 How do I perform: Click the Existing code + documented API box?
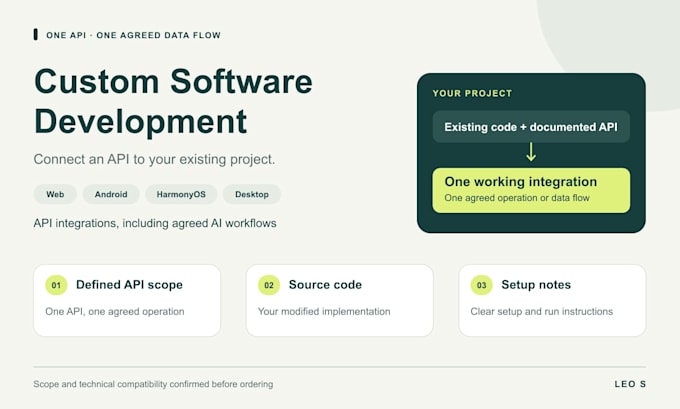coord(531,127)
